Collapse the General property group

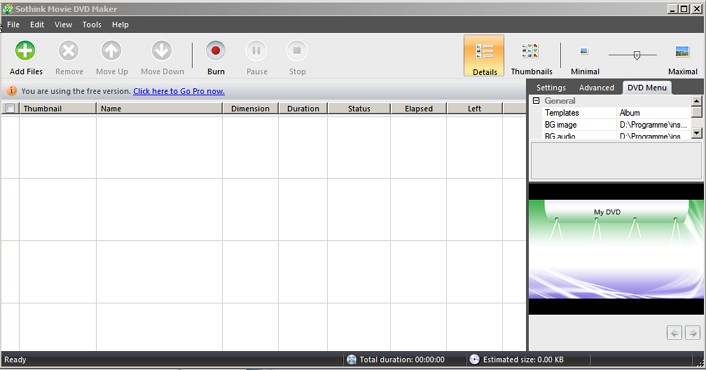536,101
